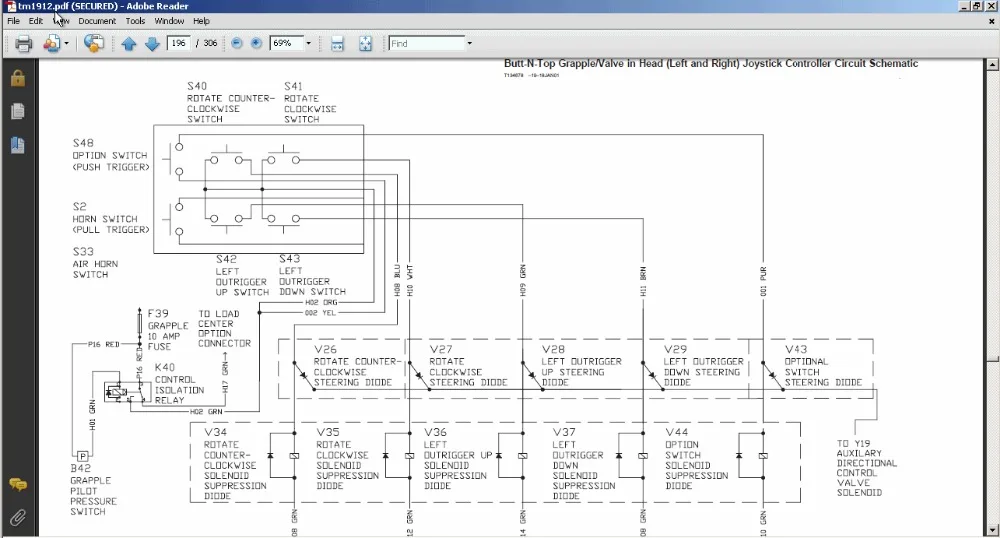Viewport: 1000px width, 538px height.
Task: Expand the Collaborate dropdown arrow
Action: click(x=67, y=44)
